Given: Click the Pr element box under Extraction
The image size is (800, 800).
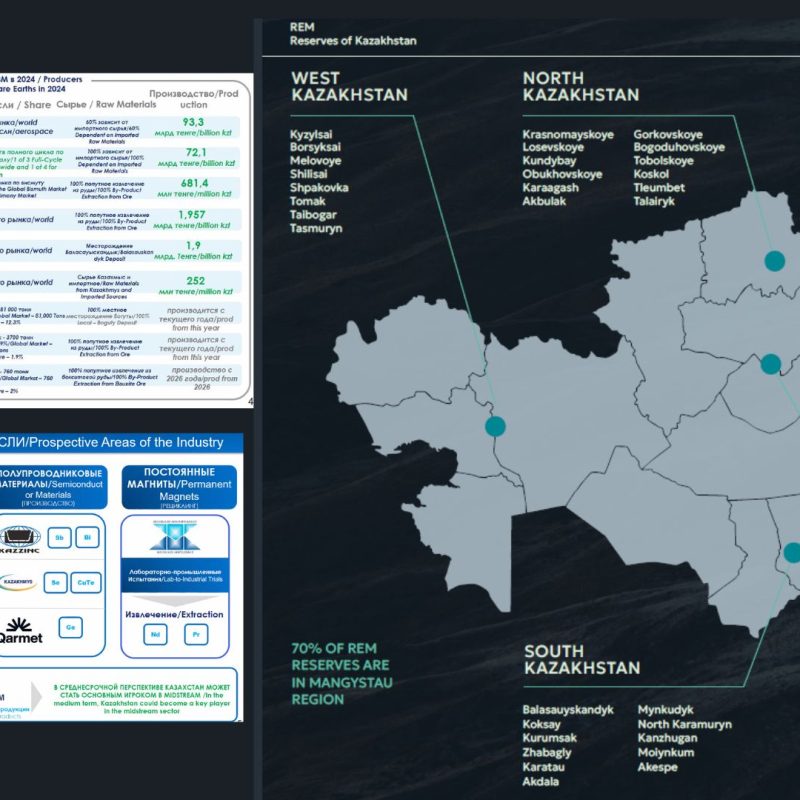Looking at the screenshot, I should (194, 632).
